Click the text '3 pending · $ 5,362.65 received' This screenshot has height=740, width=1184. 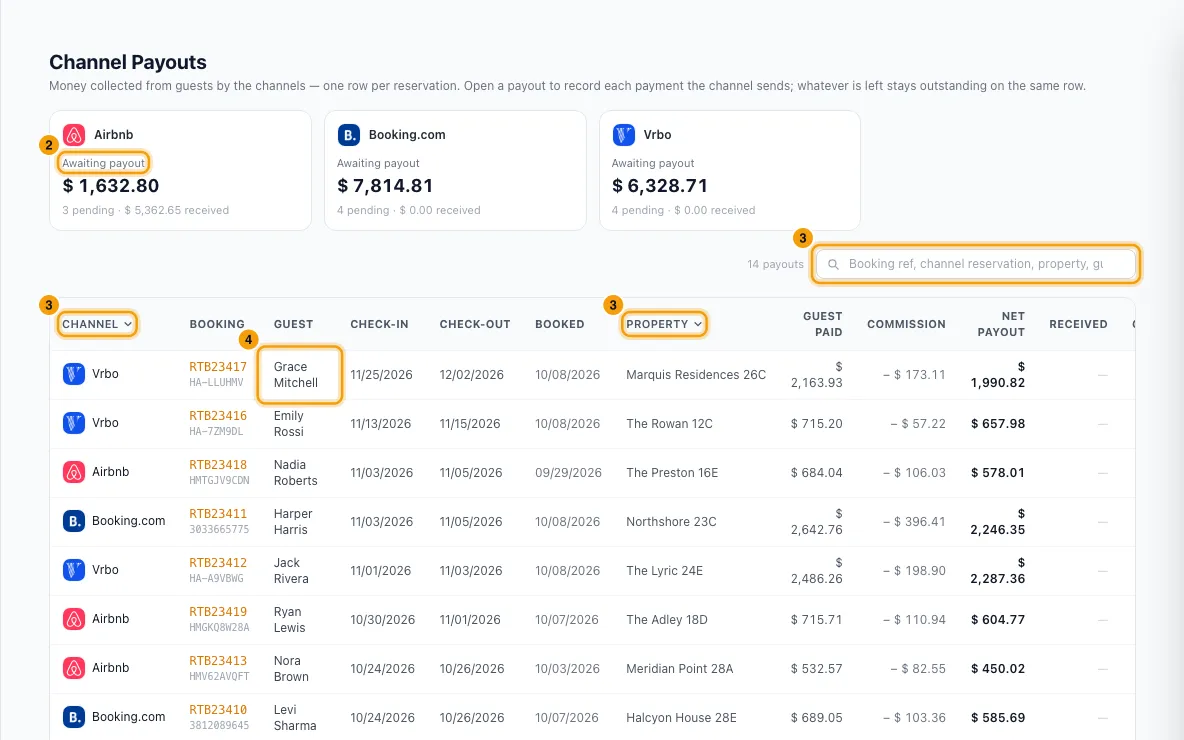tap(146, 211)
